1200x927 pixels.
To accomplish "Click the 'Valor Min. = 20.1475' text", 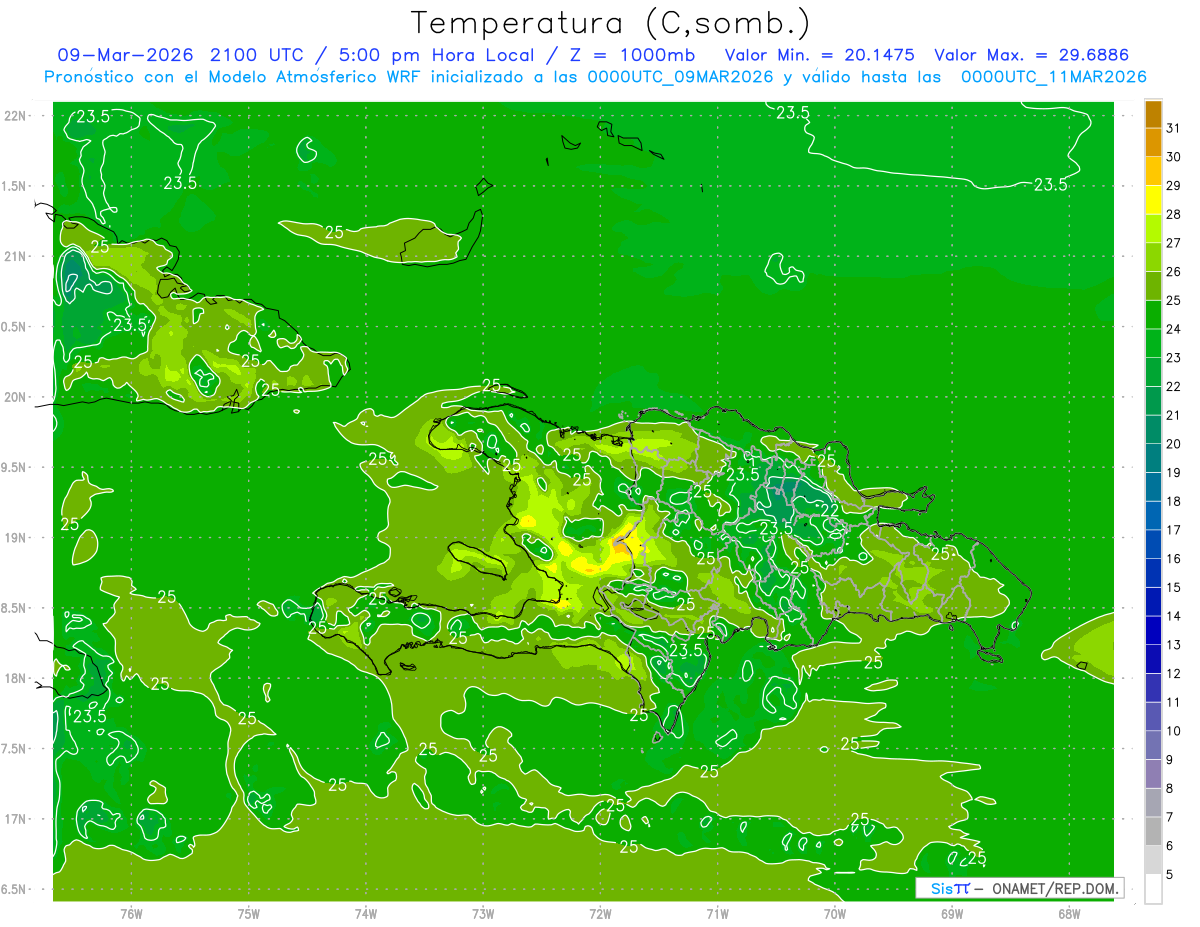I will [820, 55].
